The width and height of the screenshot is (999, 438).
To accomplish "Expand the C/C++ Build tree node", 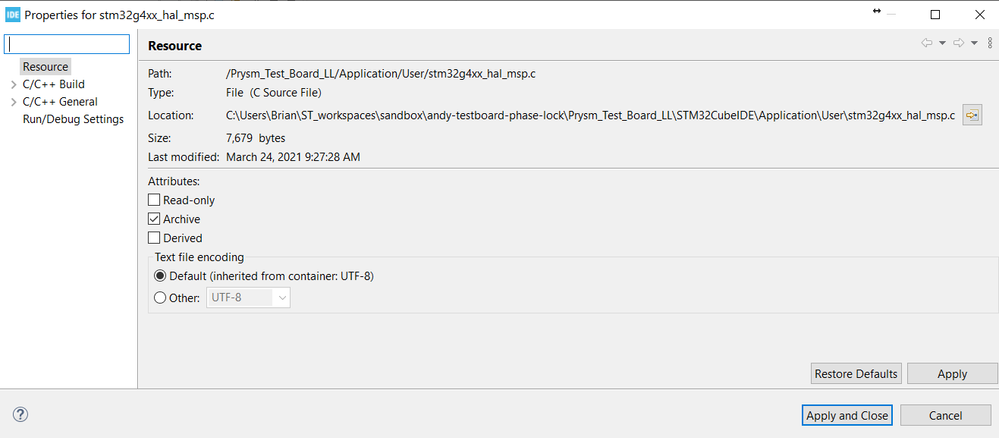I will click(13, 85).
